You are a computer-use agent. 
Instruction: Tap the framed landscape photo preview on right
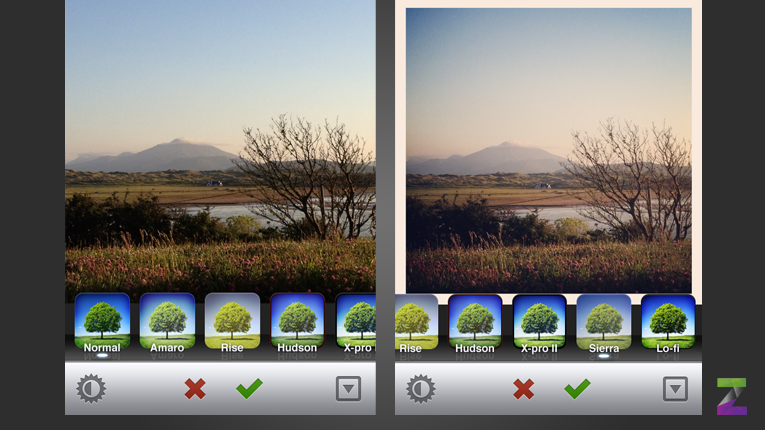coord(548,150)
